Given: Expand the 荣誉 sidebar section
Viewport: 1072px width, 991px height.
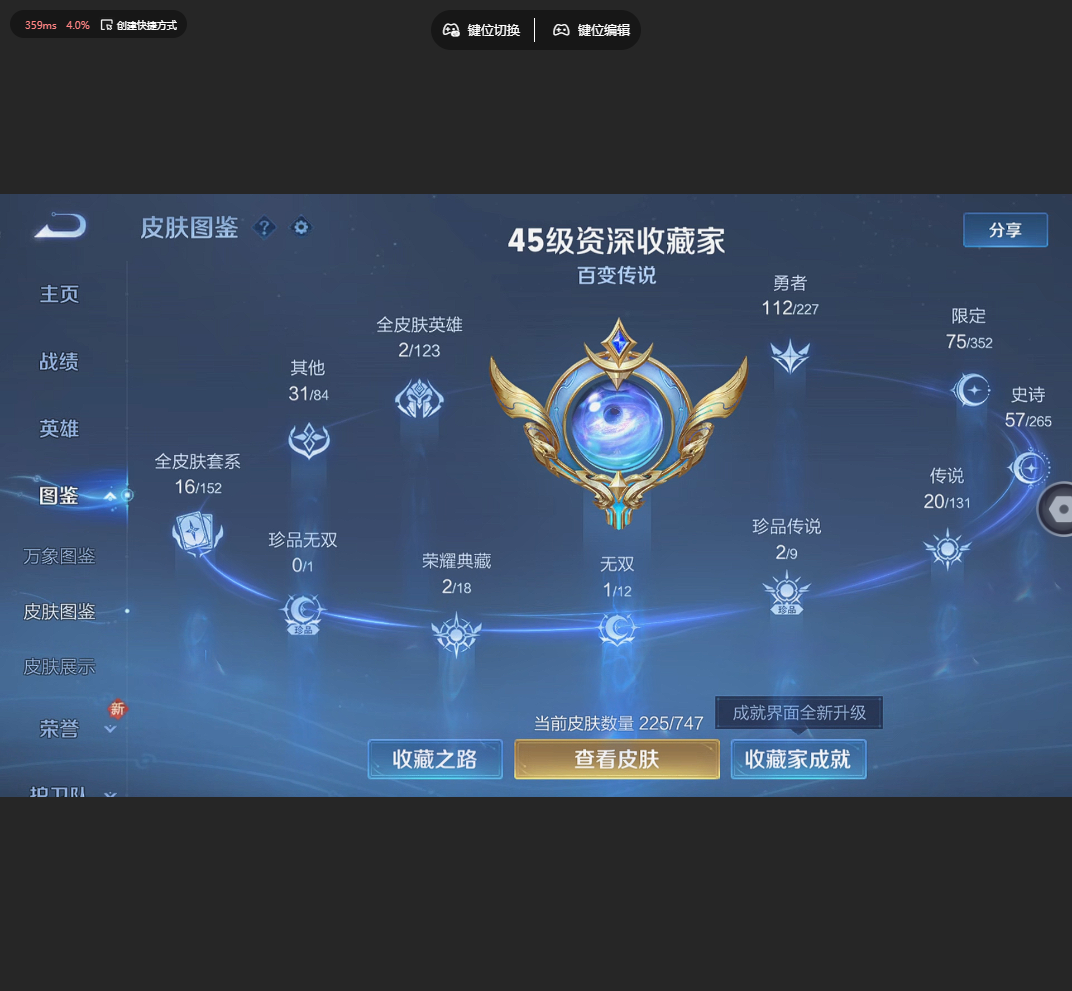Looking at the screenshot, I should click(x=110, y=729).
